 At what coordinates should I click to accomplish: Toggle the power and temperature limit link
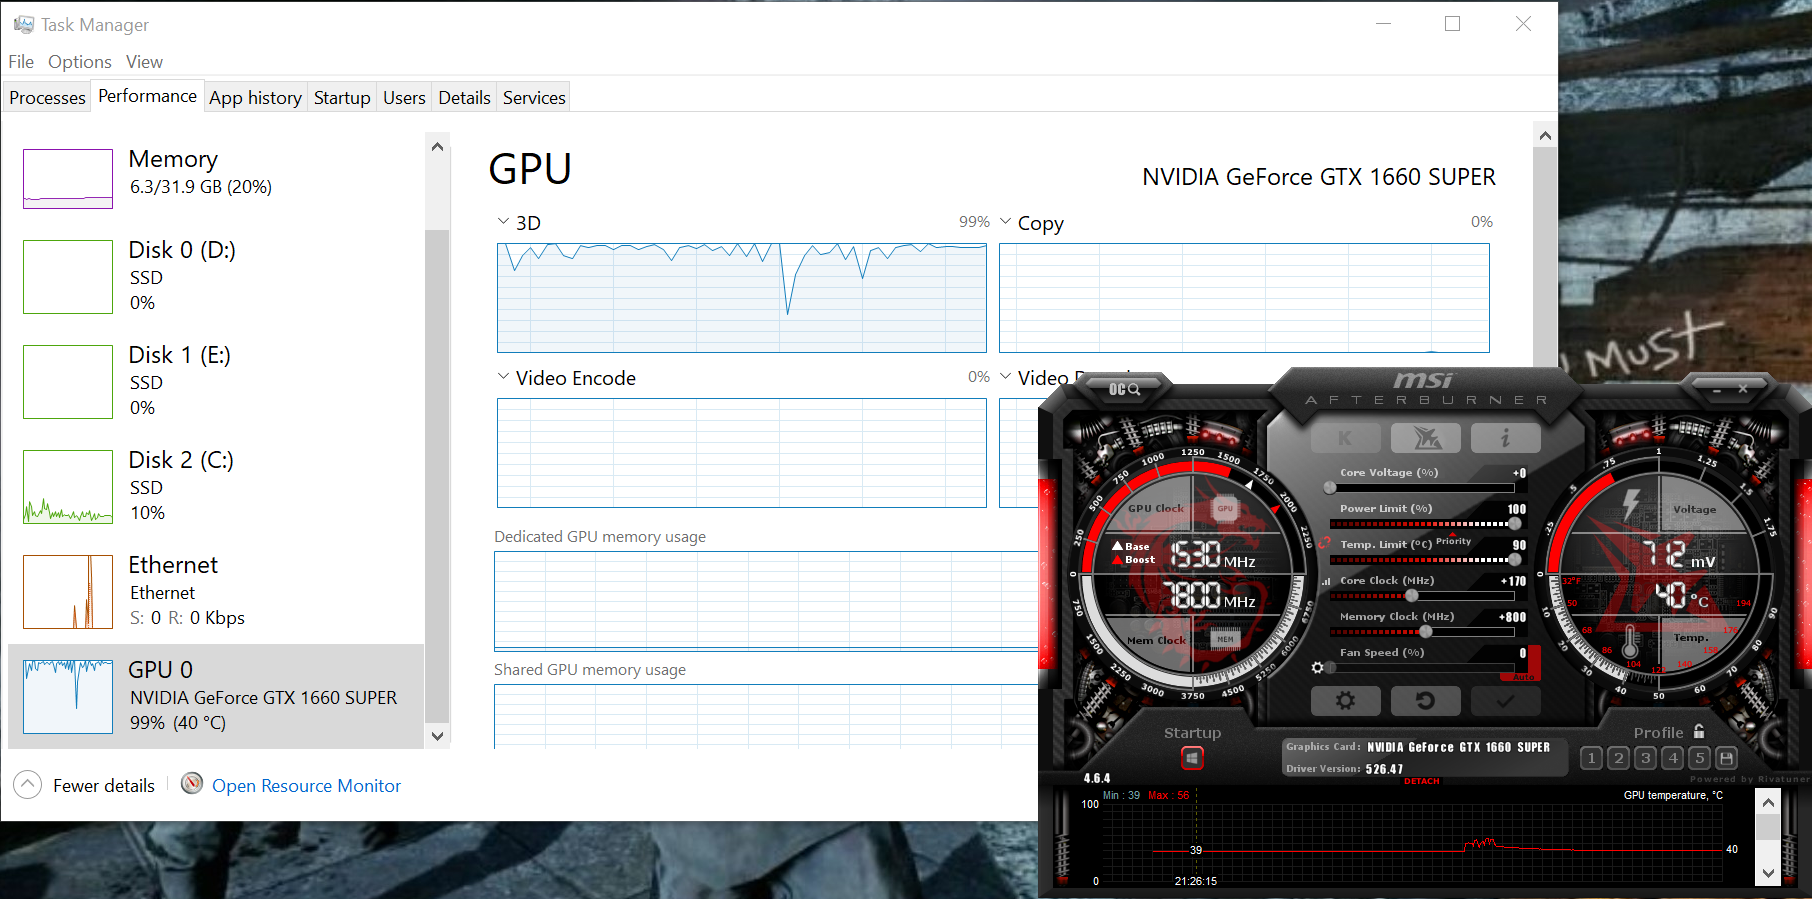coord(1324,543)
